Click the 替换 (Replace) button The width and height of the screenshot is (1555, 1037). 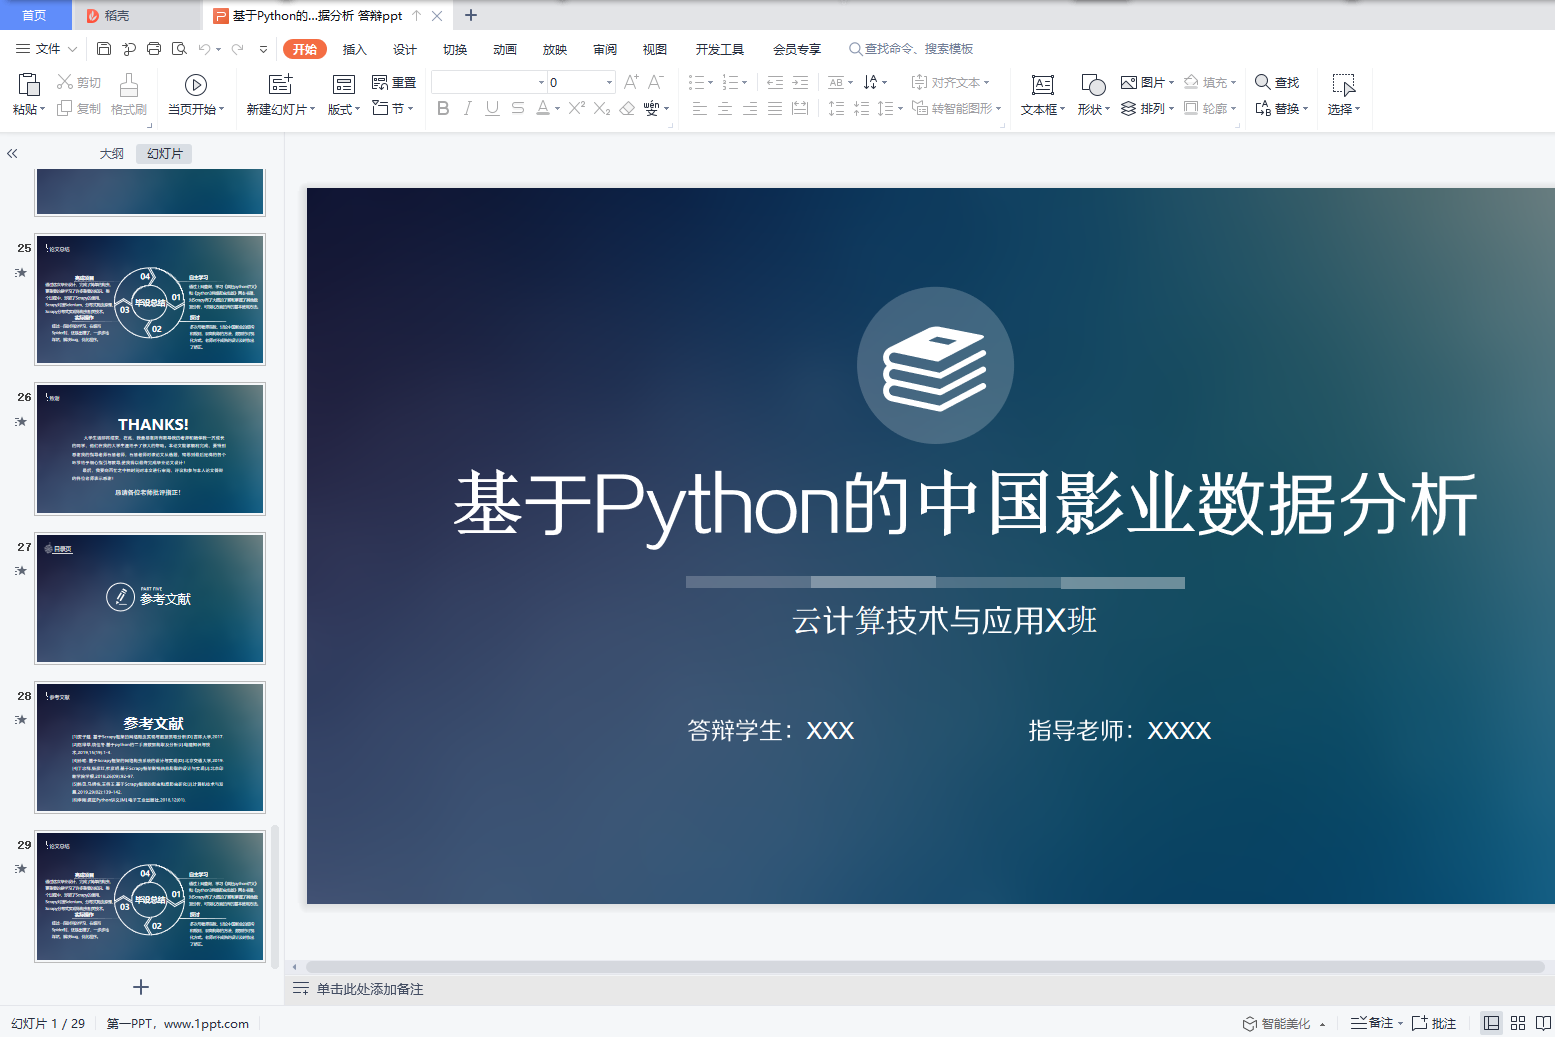[x=1281, y=108]
